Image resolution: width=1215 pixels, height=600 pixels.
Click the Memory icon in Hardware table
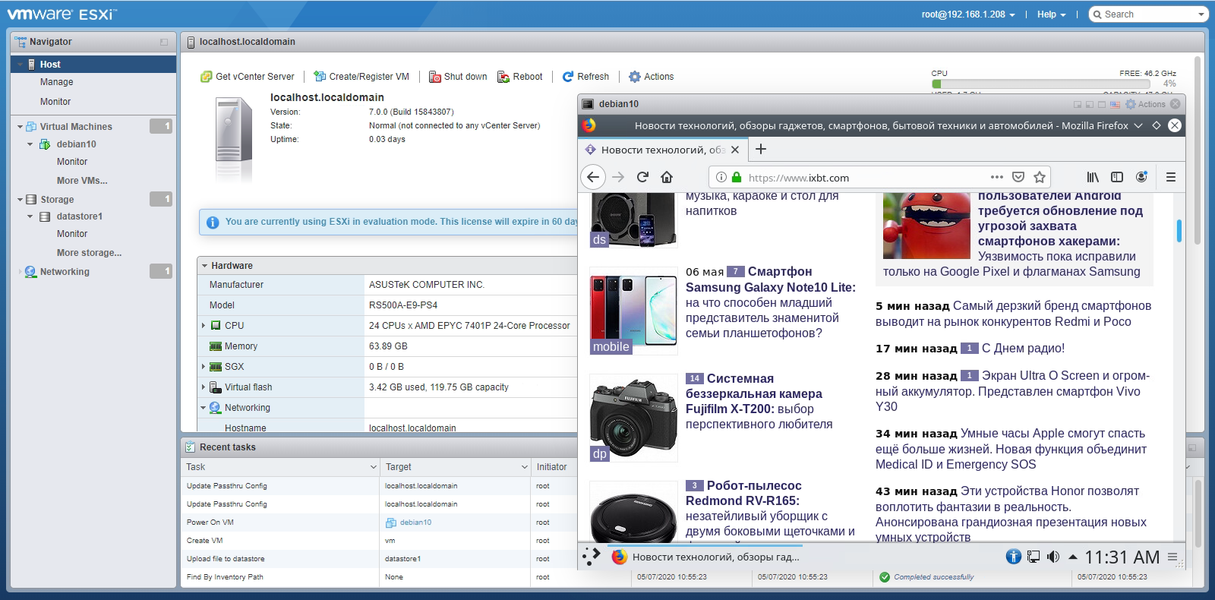pyautogui.click(x=215, y=346)
